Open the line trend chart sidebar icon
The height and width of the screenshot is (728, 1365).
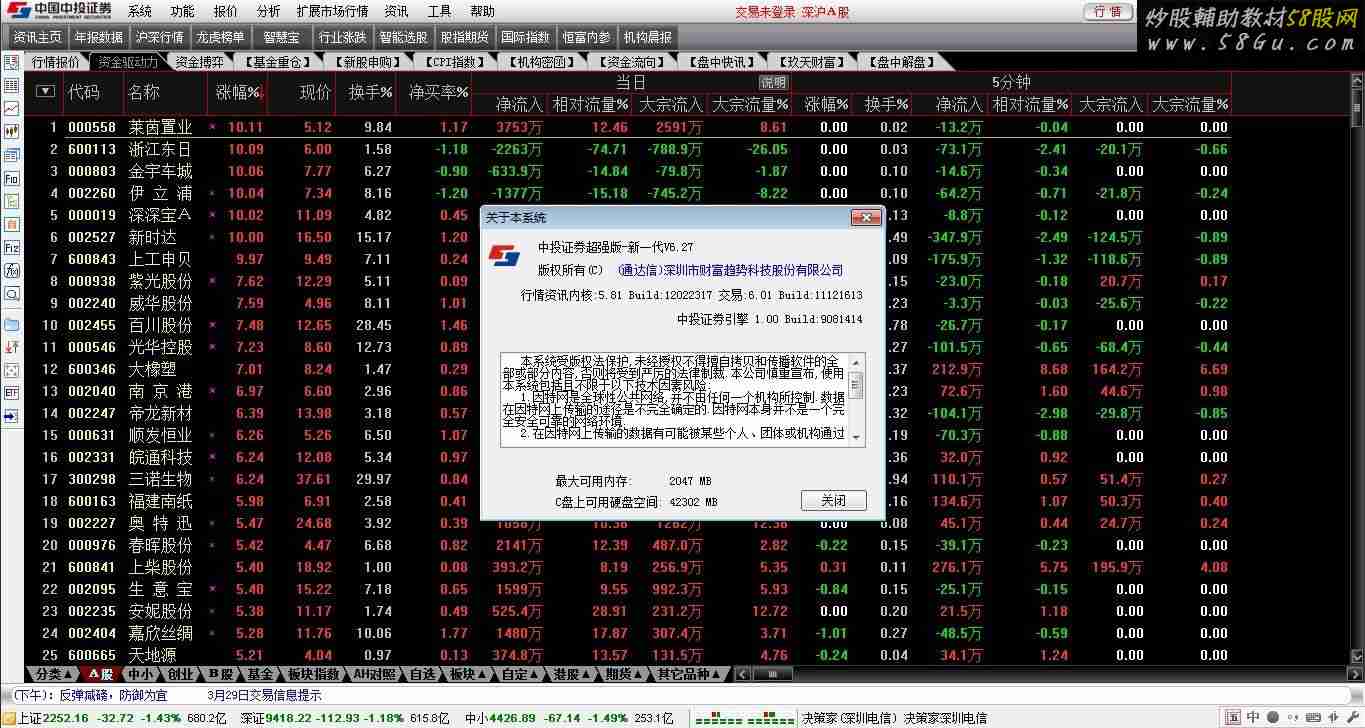coord(12,107)
